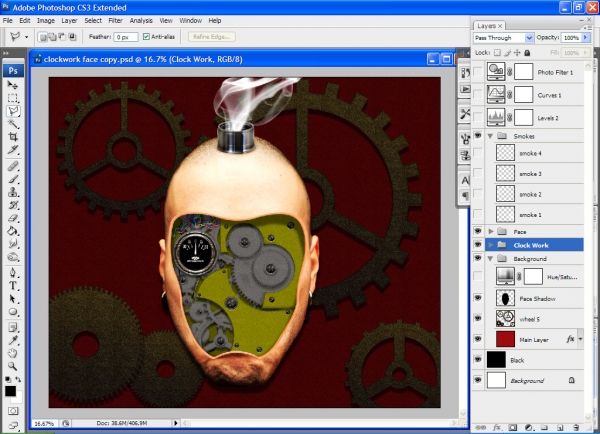
Task: Select the Crop tool
Action: click(x=13, y=137)
